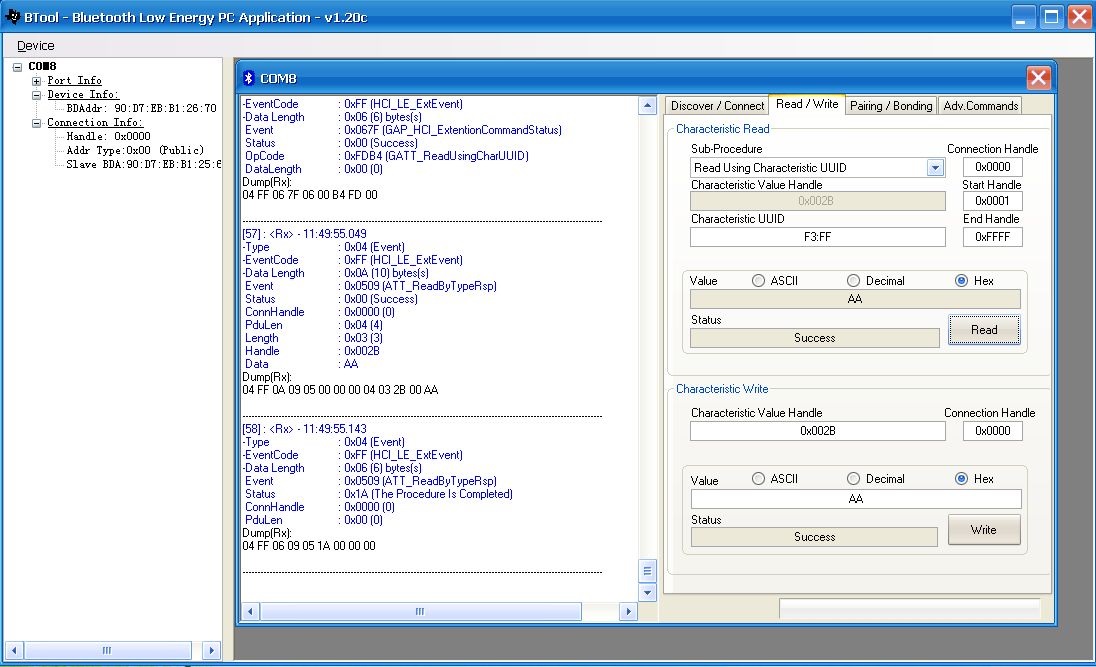Viewport: 1096px width, 667px height.
Task: Click the log vertical scrollbar thumb
Action: pos(647,571)
